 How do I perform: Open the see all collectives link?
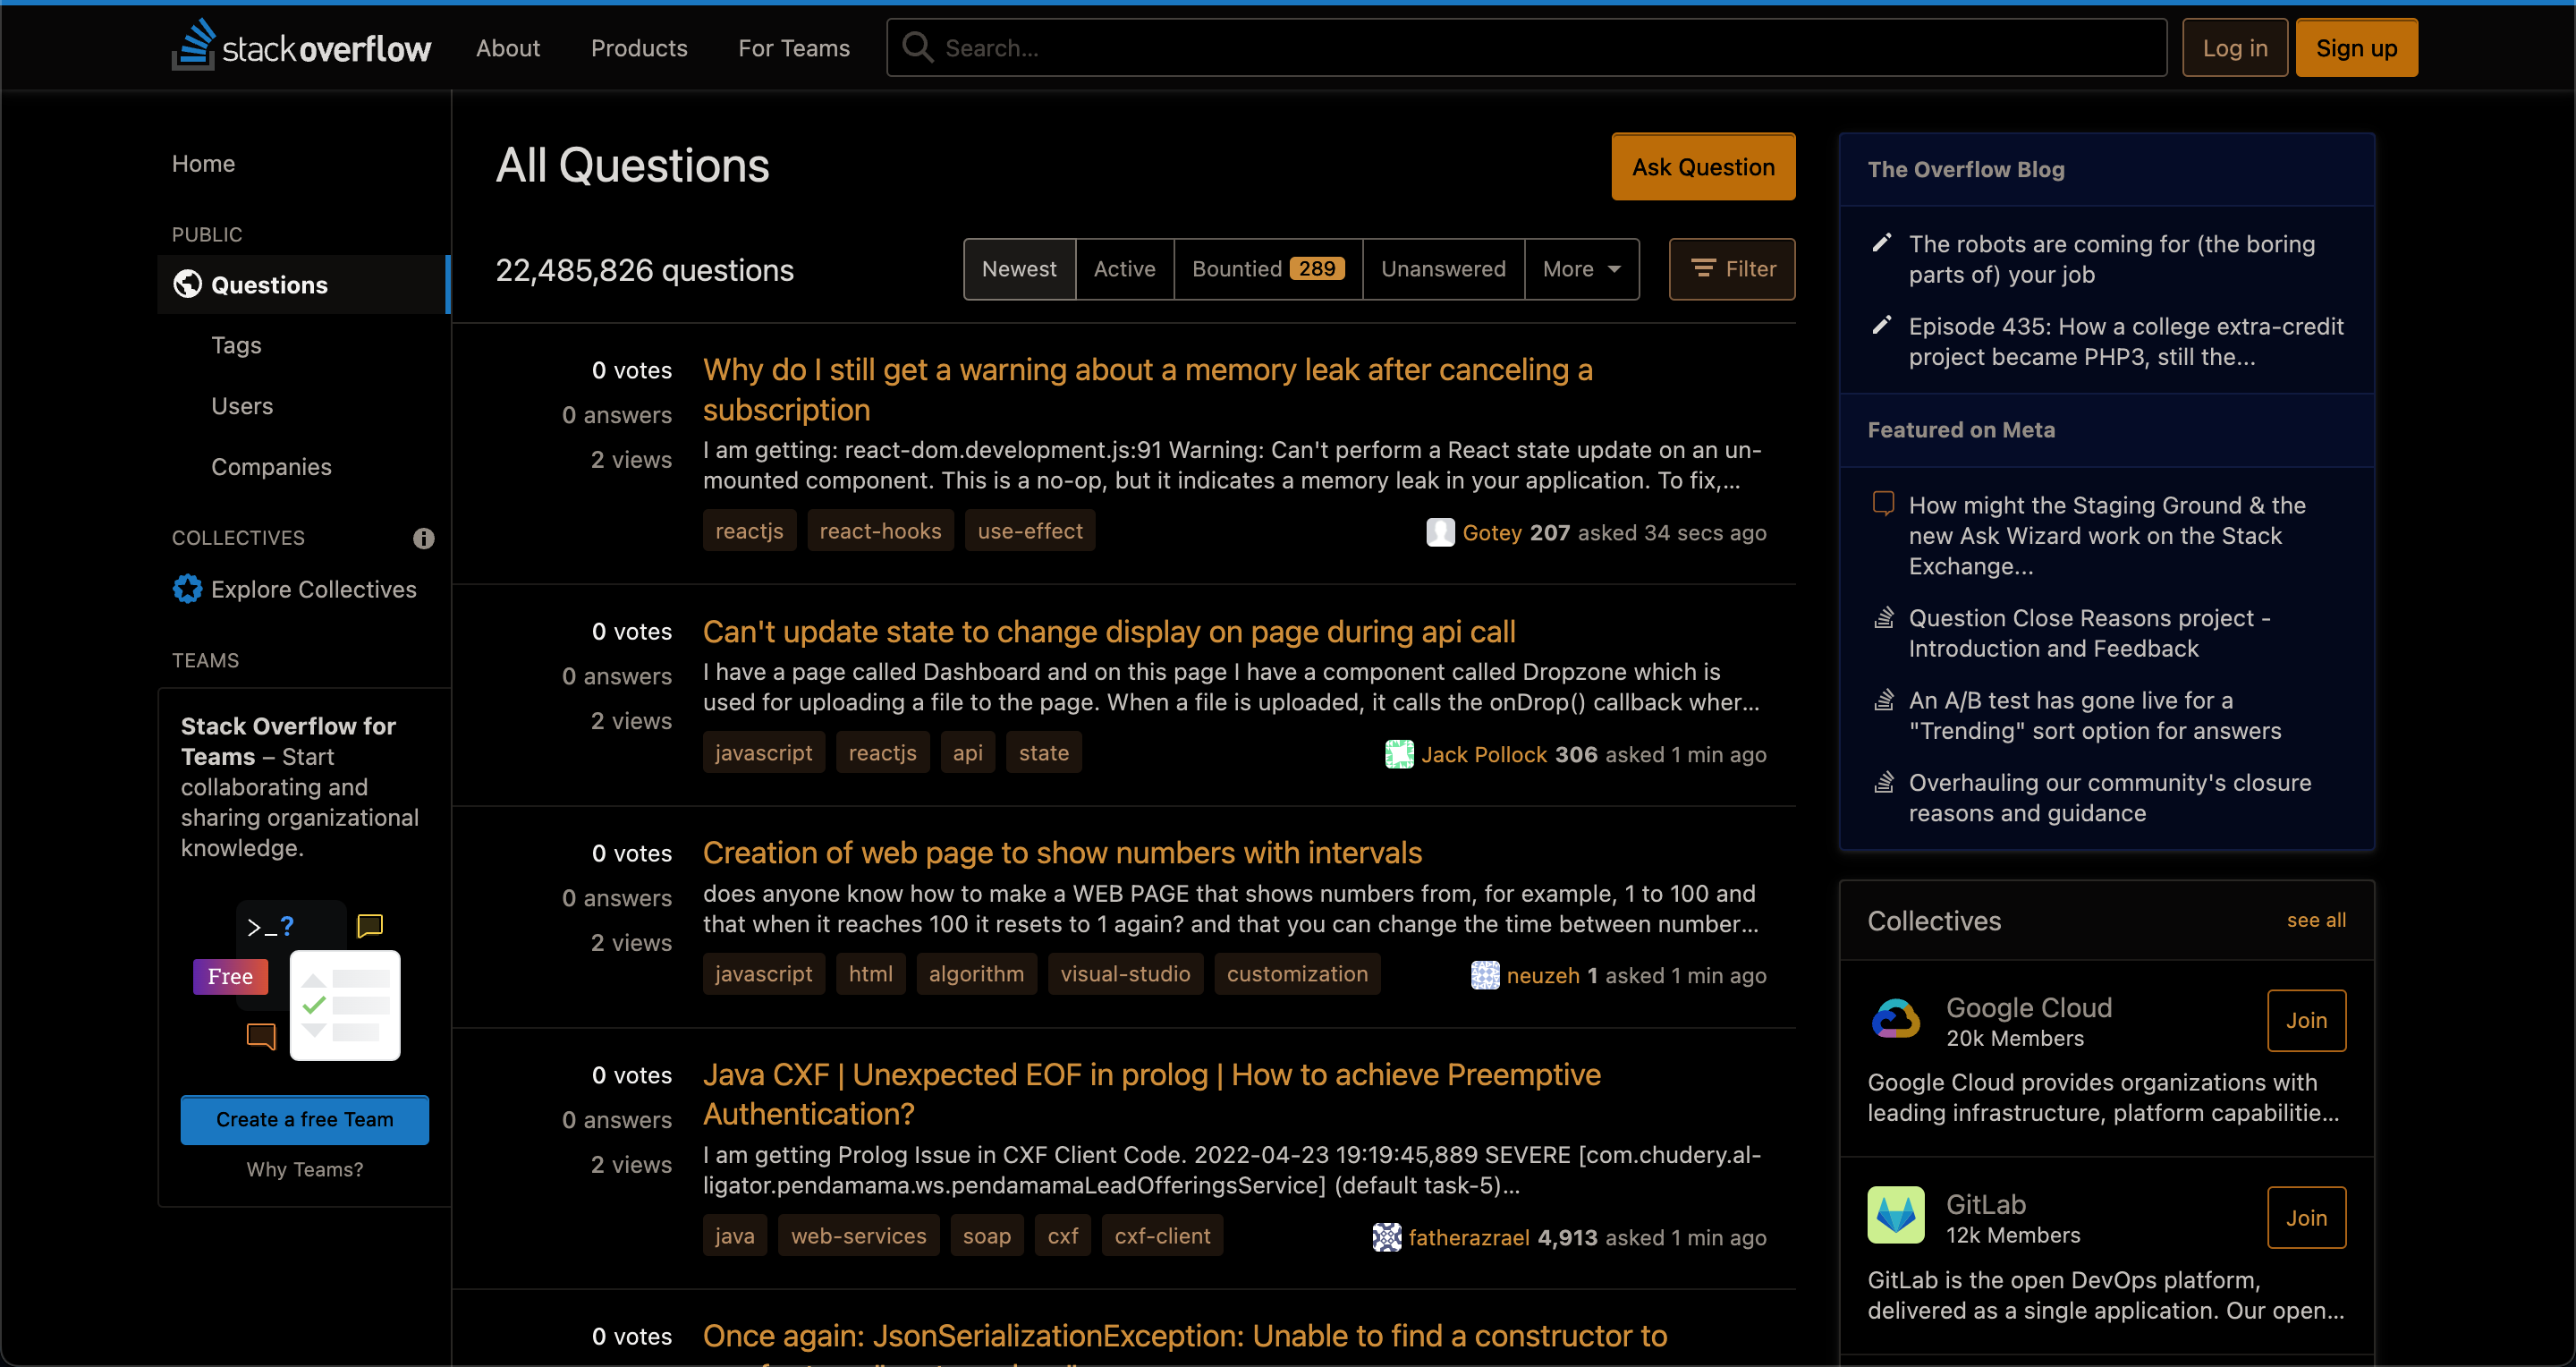tap(2317, 920)
